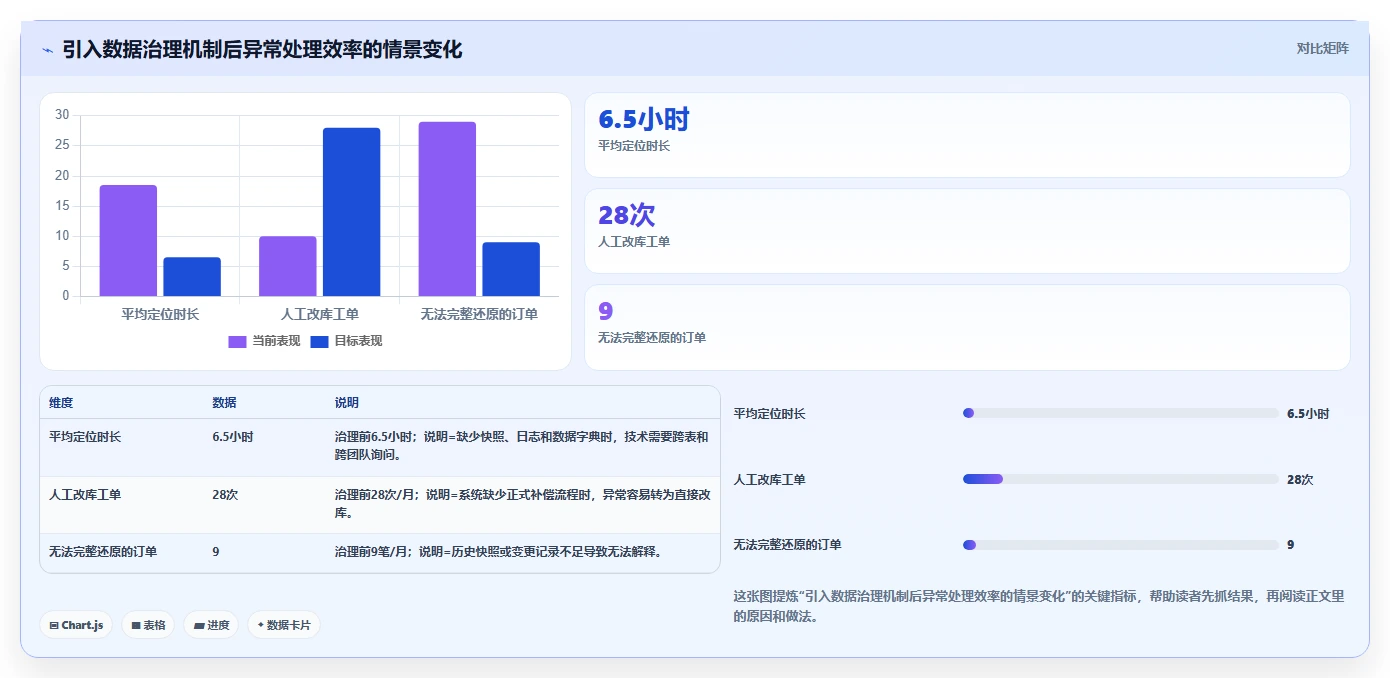Image resolution: width=1390 pixels, height=678 pixels.
Task: Click the 人工改库工单 chart x-axis label
Action: (x=320, y=314)
